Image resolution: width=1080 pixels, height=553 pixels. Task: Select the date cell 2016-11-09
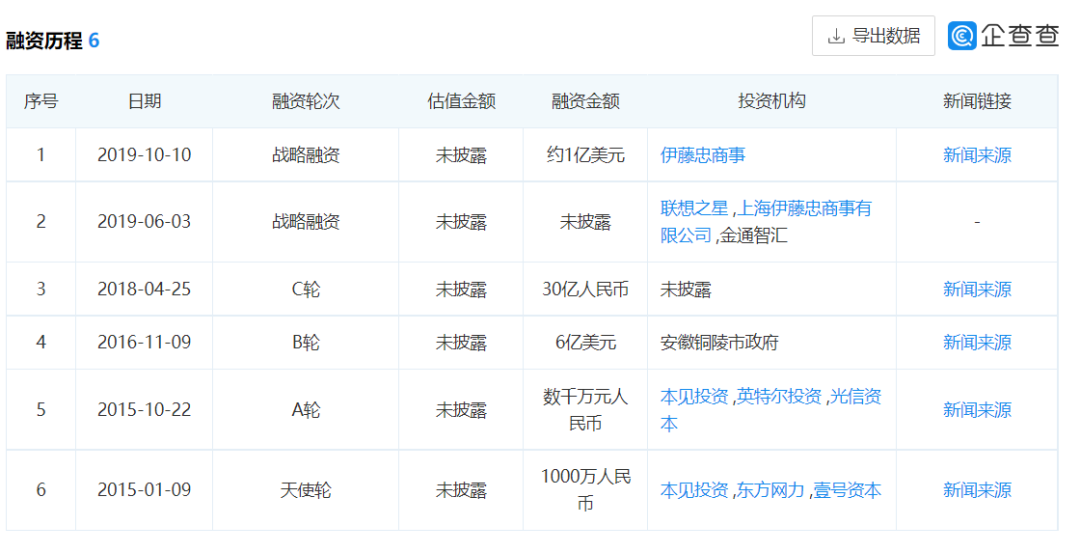point(144,342)
